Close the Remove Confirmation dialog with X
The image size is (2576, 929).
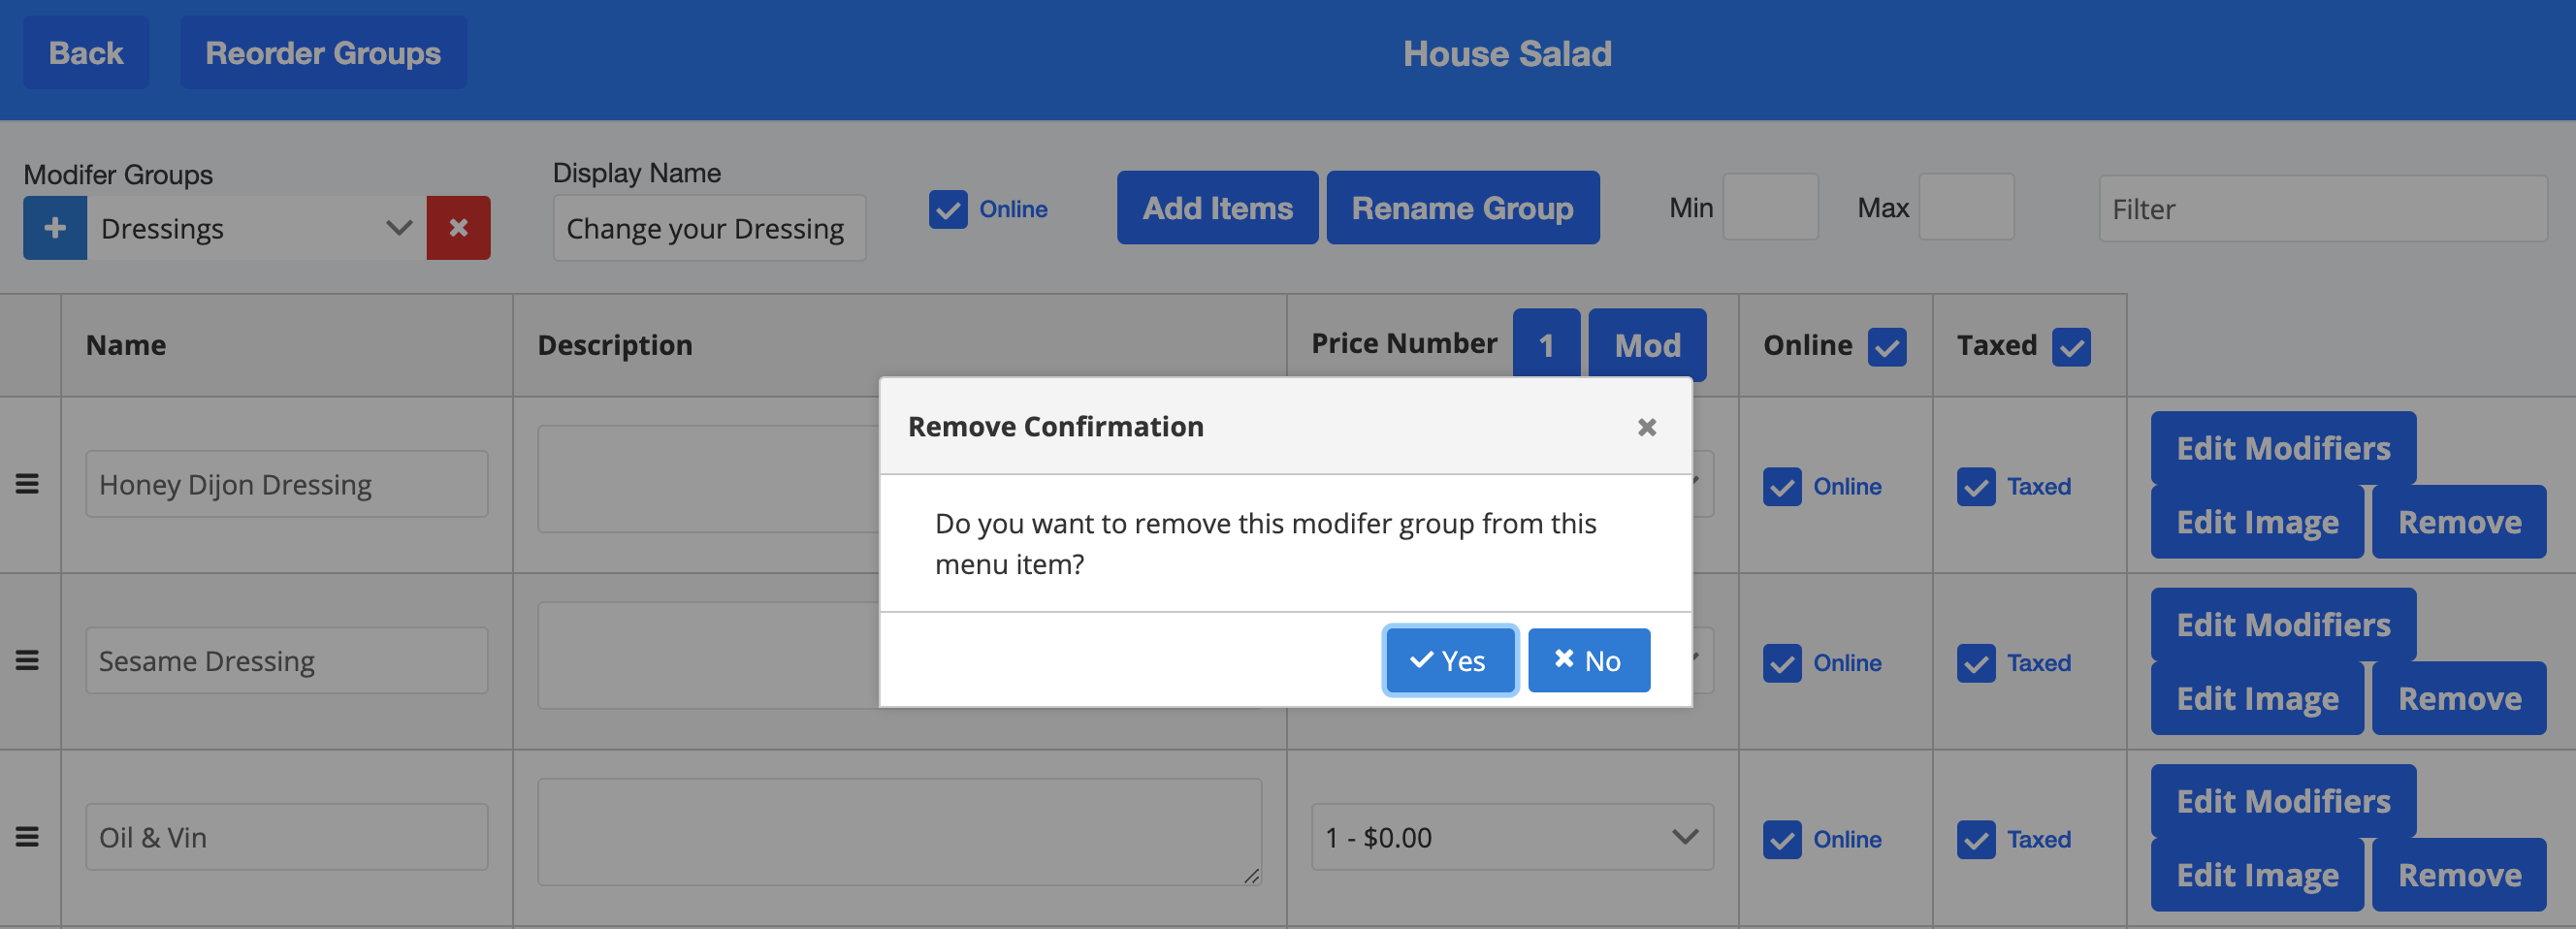(x=1646, y=427)
